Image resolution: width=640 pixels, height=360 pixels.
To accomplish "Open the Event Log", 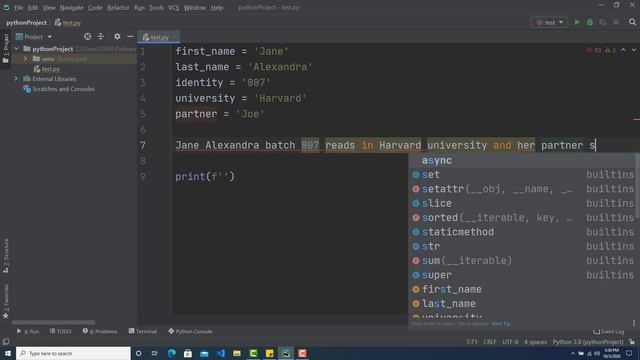I will click(x=609, y=331).
